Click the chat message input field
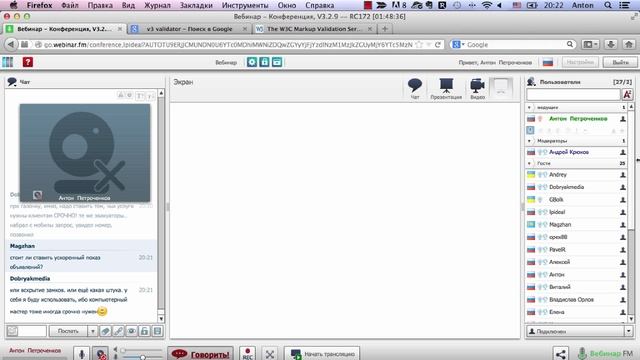The height and width of the screenshot is (360, 640). (32, 331)
